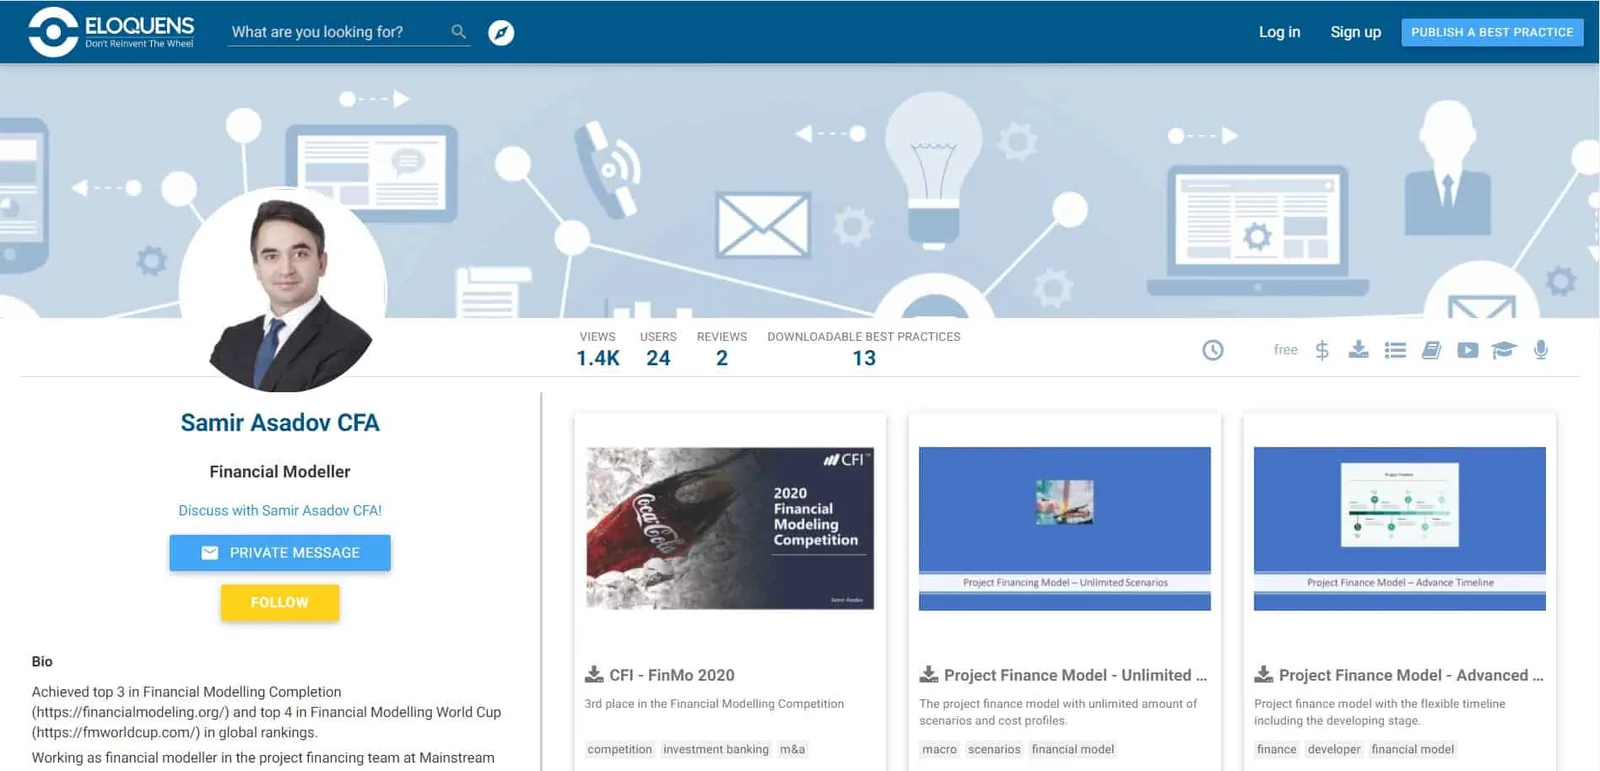Click the Views count "1.4K"
The width and height of the screenshot is (1600, 771).
point(598,358)
